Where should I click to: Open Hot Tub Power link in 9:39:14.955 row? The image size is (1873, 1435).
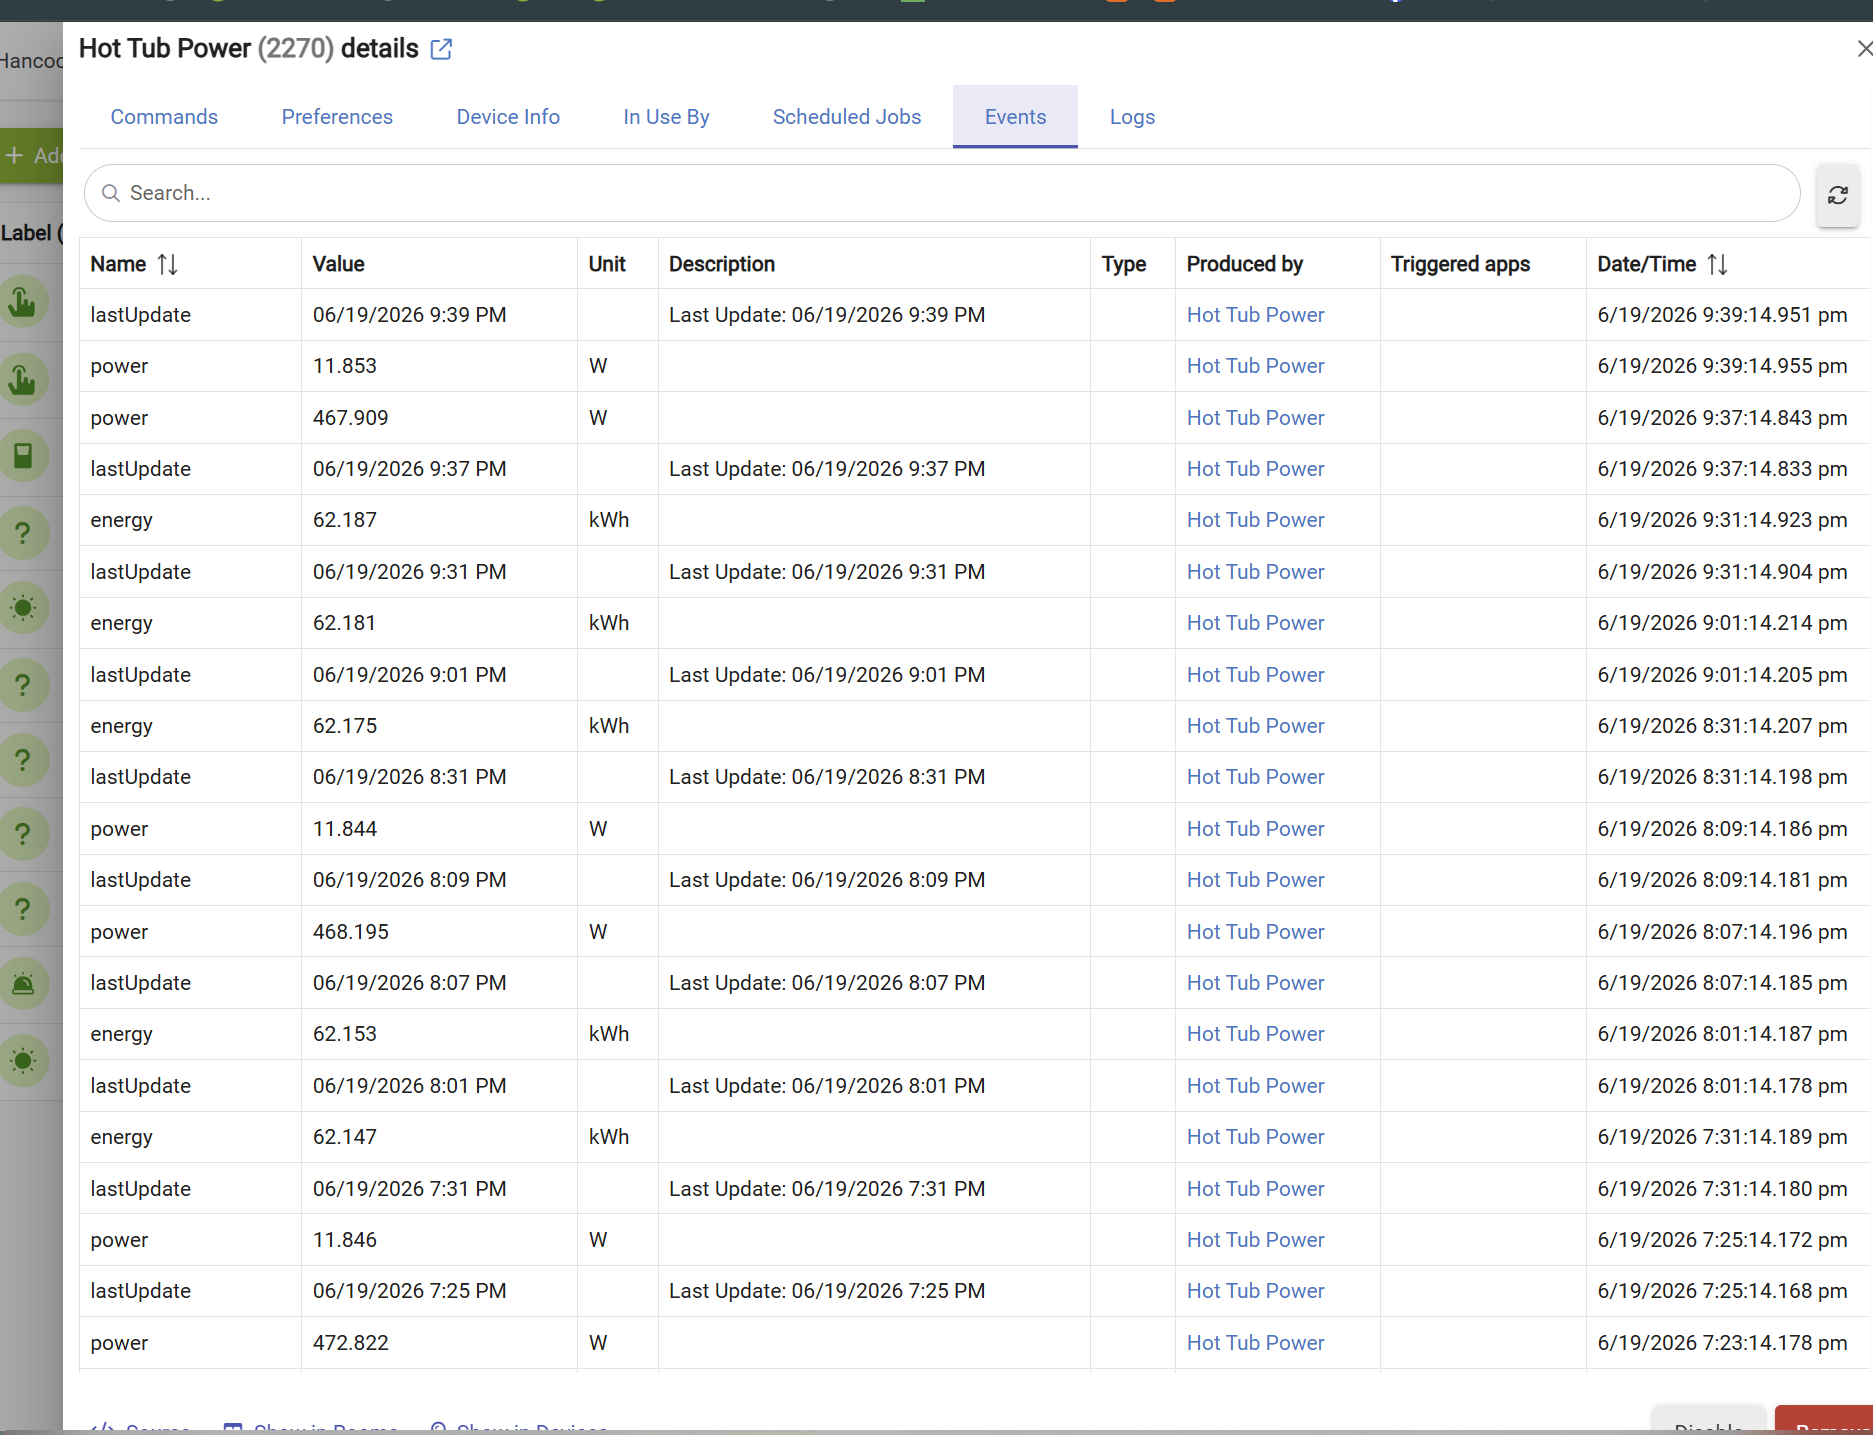(1255, 366)
